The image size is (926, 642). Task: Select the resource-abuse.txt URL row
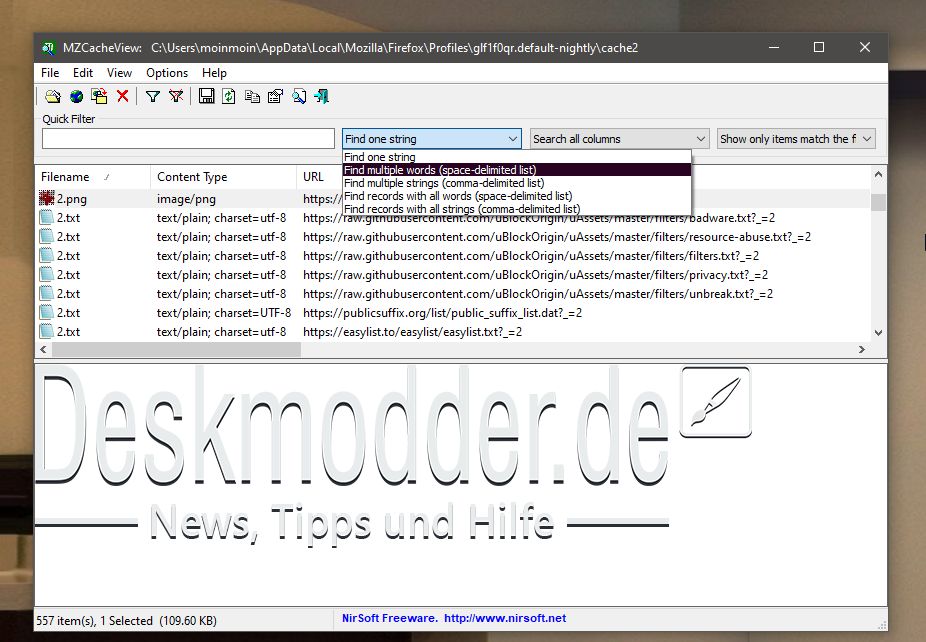pyautogui.click(x=556, y=237)
